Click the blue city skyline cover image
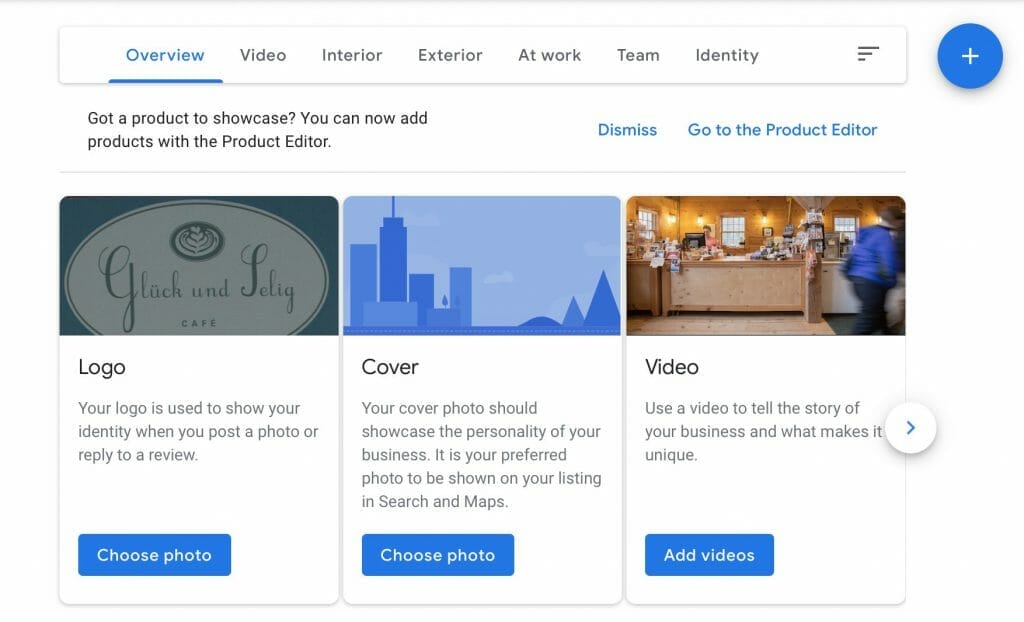Screen dimensions: 1024x622 482,266
